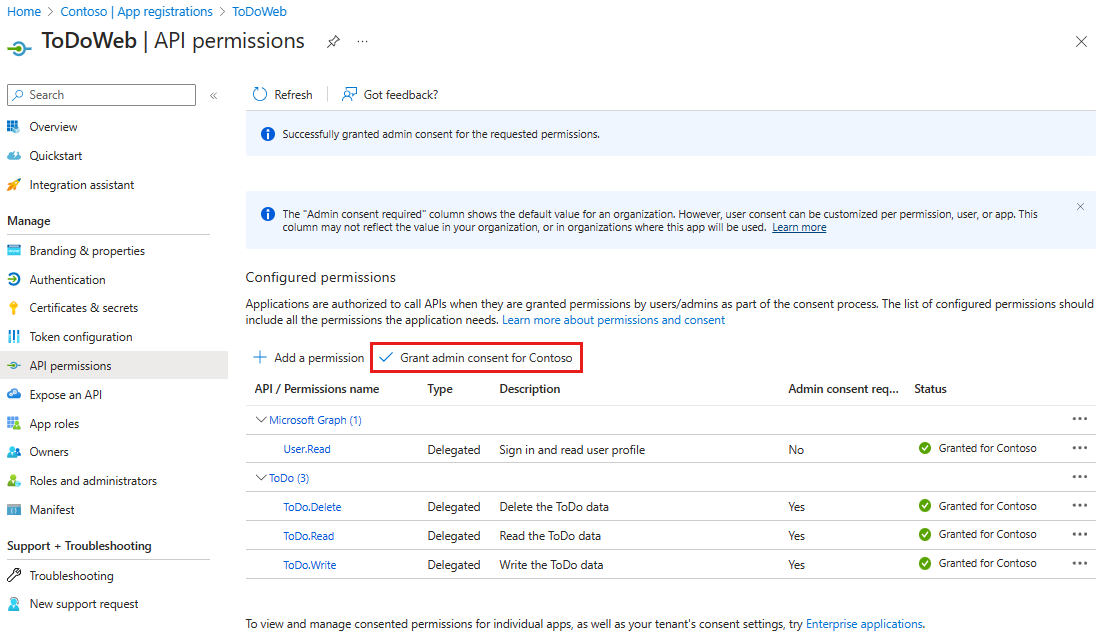Click the Admin consent req... column header
Viewport: 1101px width, 637px height.
pyautogui.click(x=843, y=388)
